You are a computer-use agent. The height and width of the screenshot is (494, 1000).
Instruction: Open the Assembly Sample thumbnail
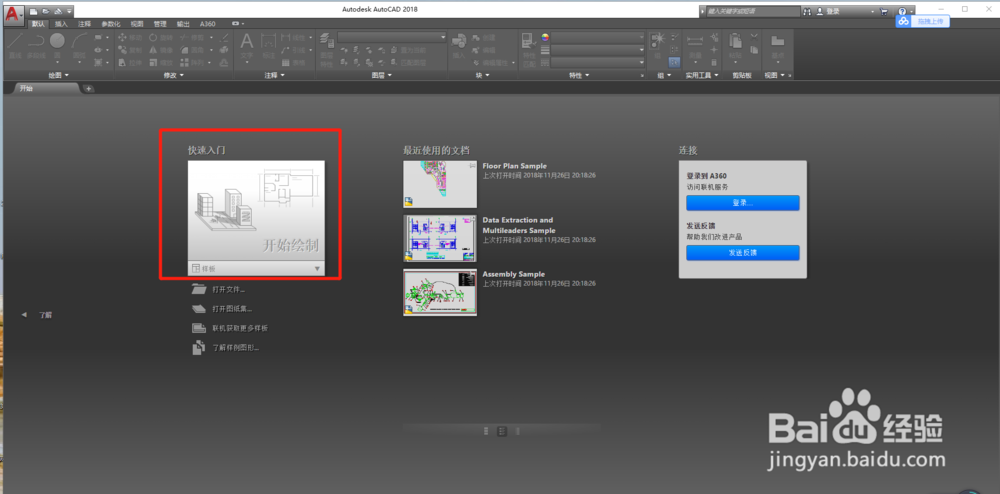tap(440, 293)
